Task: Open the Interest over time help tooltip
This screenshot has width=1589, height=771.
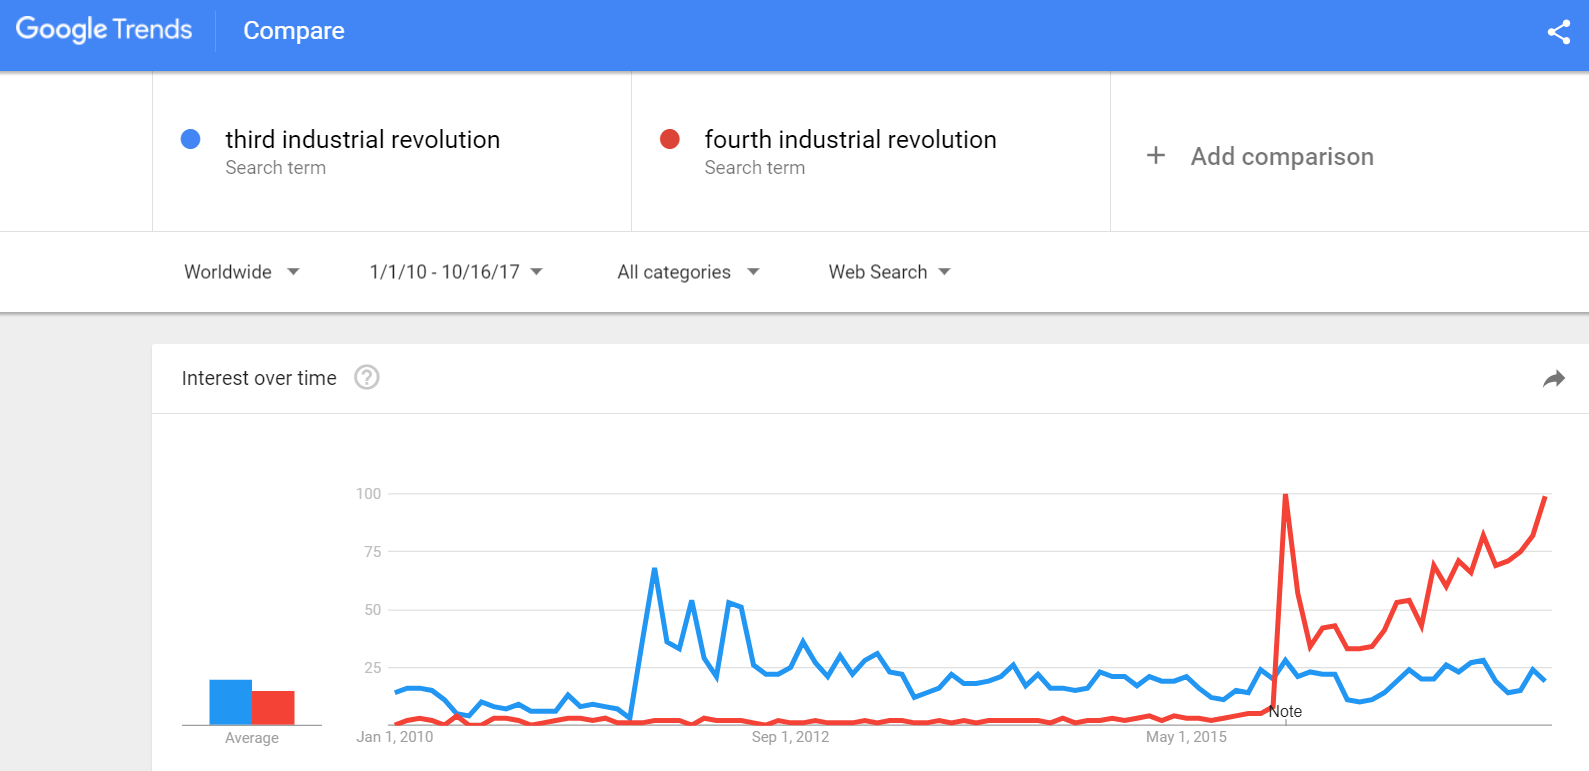Action: click(x=367, y=378)
